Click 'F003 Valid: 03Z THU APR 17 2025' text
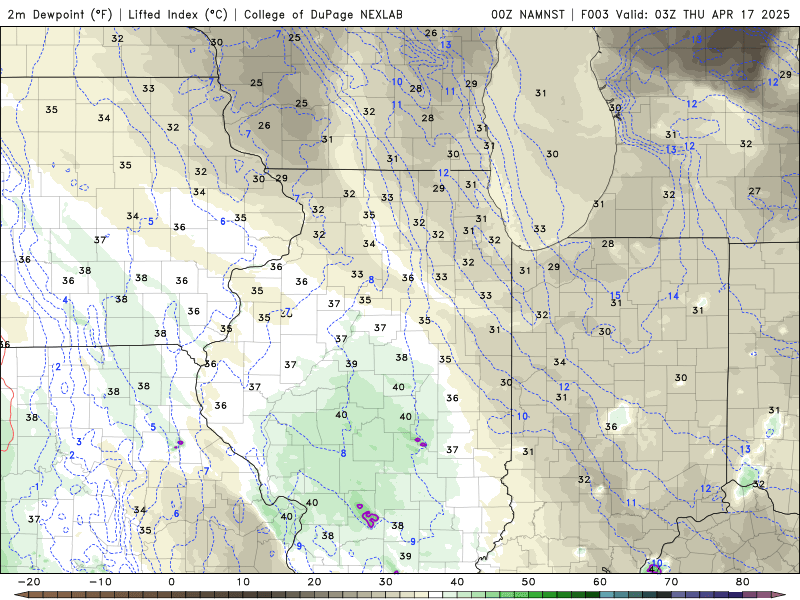 [x=685, y=14]
